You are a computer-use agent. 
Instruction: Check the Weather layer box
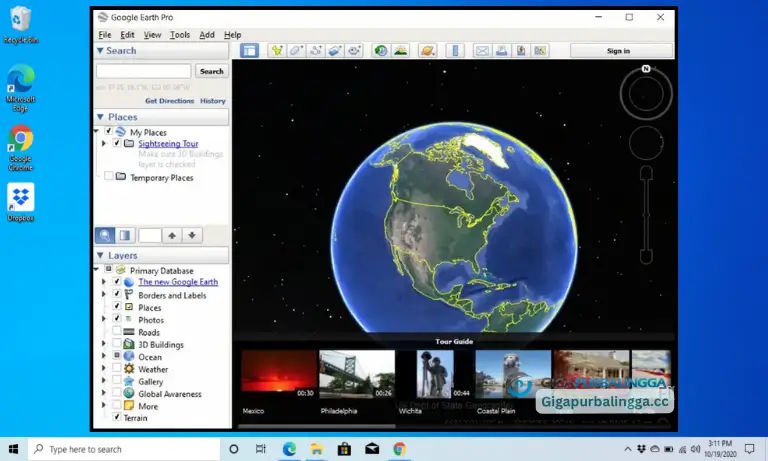117,367
